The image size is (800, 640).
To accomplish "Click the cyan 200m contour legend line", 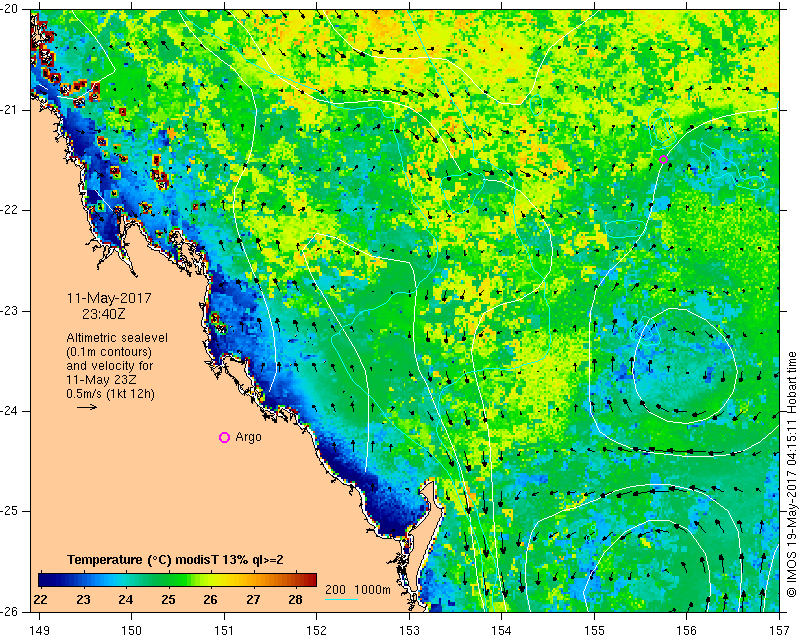I will [341, 599].
